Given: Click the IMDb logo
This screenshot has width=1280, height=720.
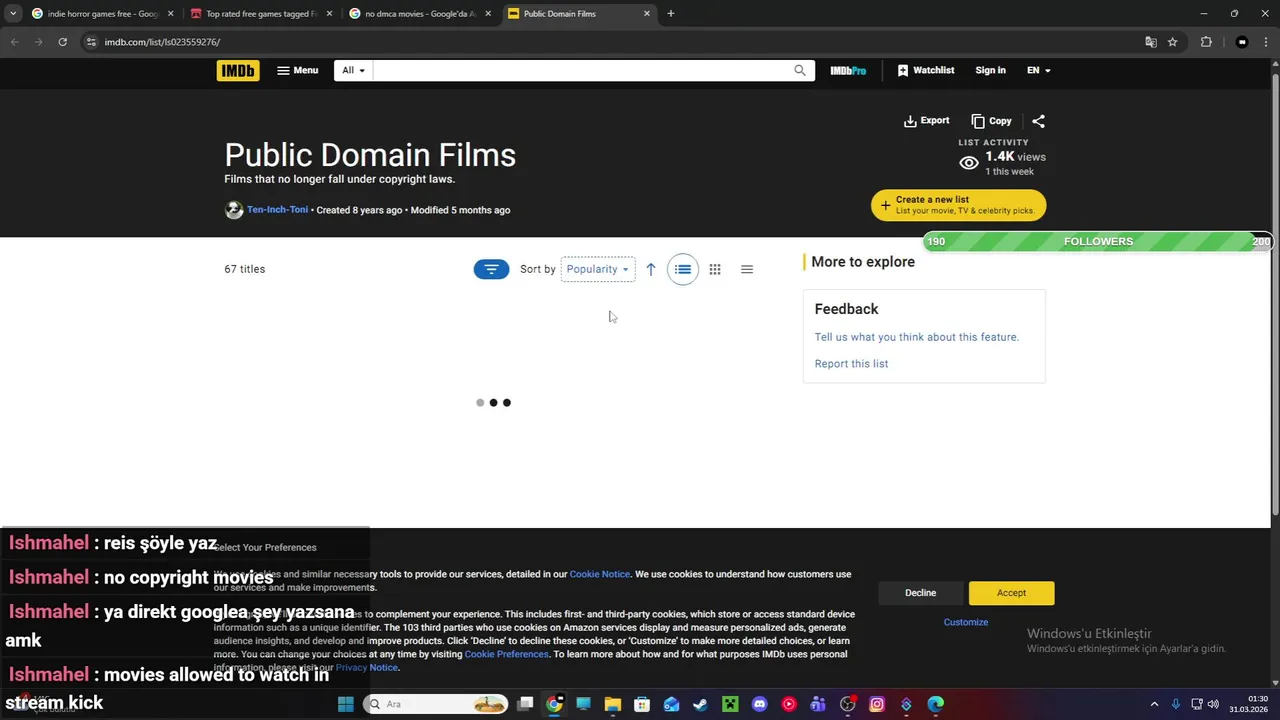Looking at the screenshot, I should tap(238, 70).
